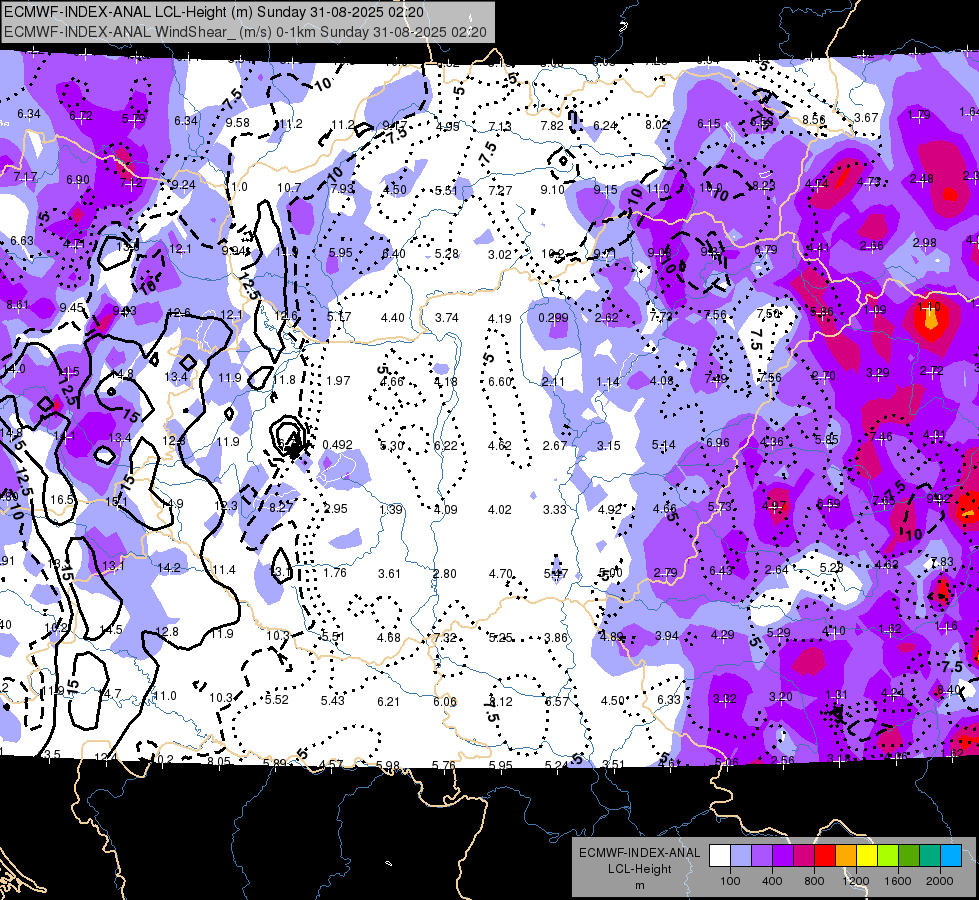Select the 1.76 grid value

coord(335,572)
